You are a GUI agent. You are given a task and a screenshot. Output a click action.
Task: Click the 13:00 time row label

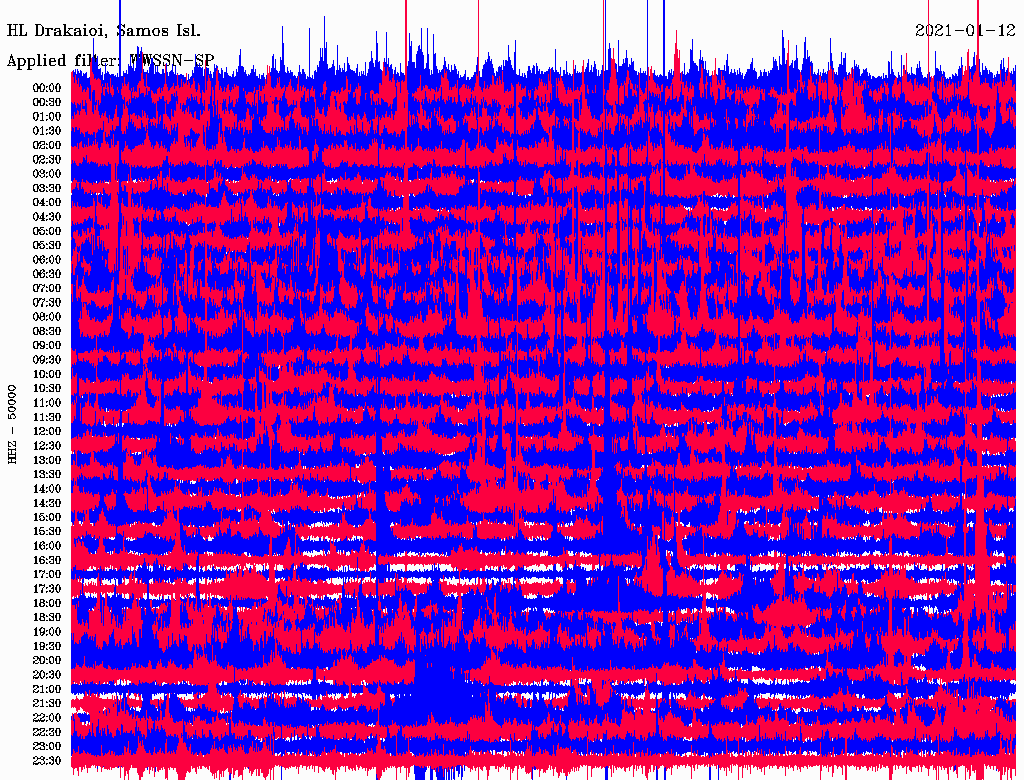tap(47, 461)
